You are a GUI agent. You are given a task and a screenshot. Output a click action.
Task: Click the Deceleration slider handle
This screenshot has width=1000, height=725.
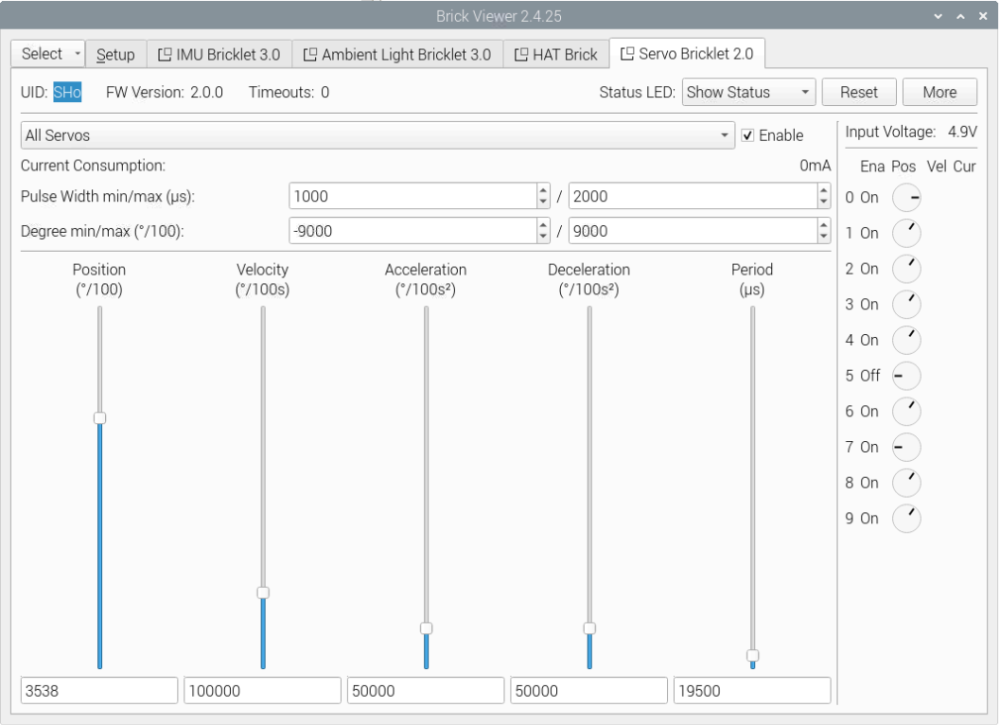589,629
